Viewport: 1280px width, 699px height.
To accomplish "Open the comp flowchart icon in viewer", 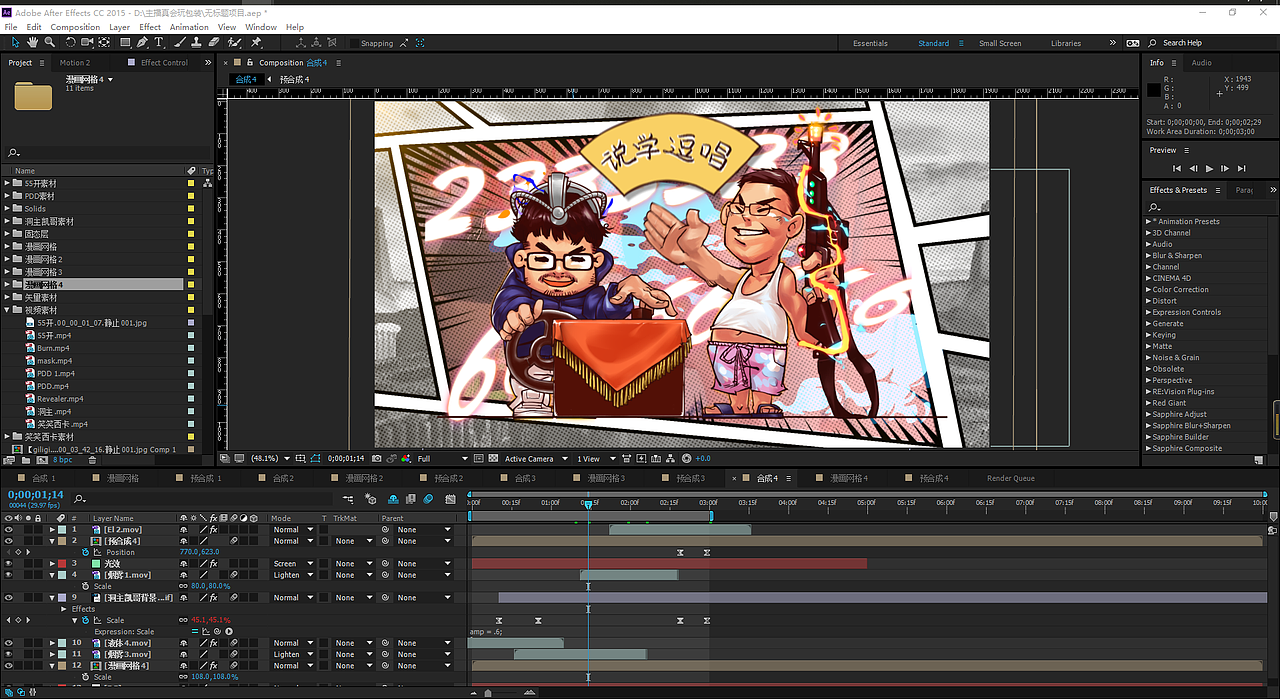I will coord(671,459).
